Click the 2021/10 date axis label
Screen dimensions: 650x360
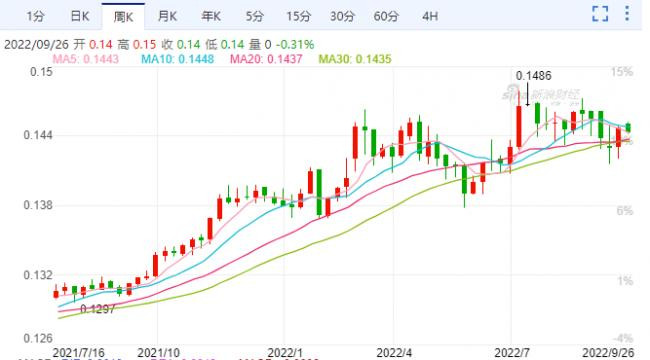[x=158, y=353]
